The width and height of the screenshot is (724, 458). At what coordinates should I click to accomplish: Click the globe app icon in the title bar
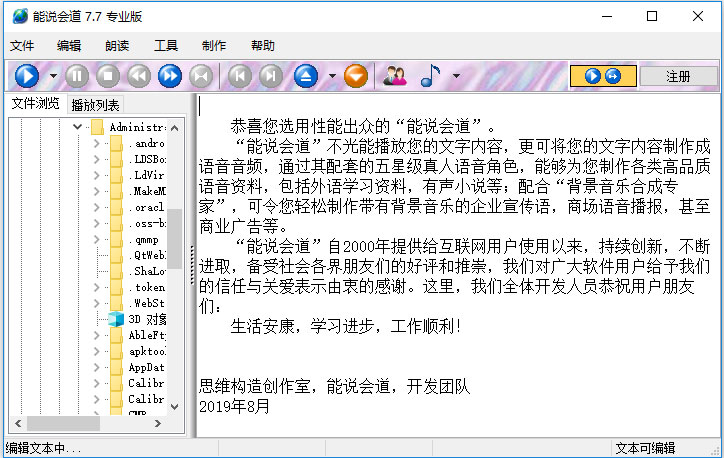click(x=20, y=16)
